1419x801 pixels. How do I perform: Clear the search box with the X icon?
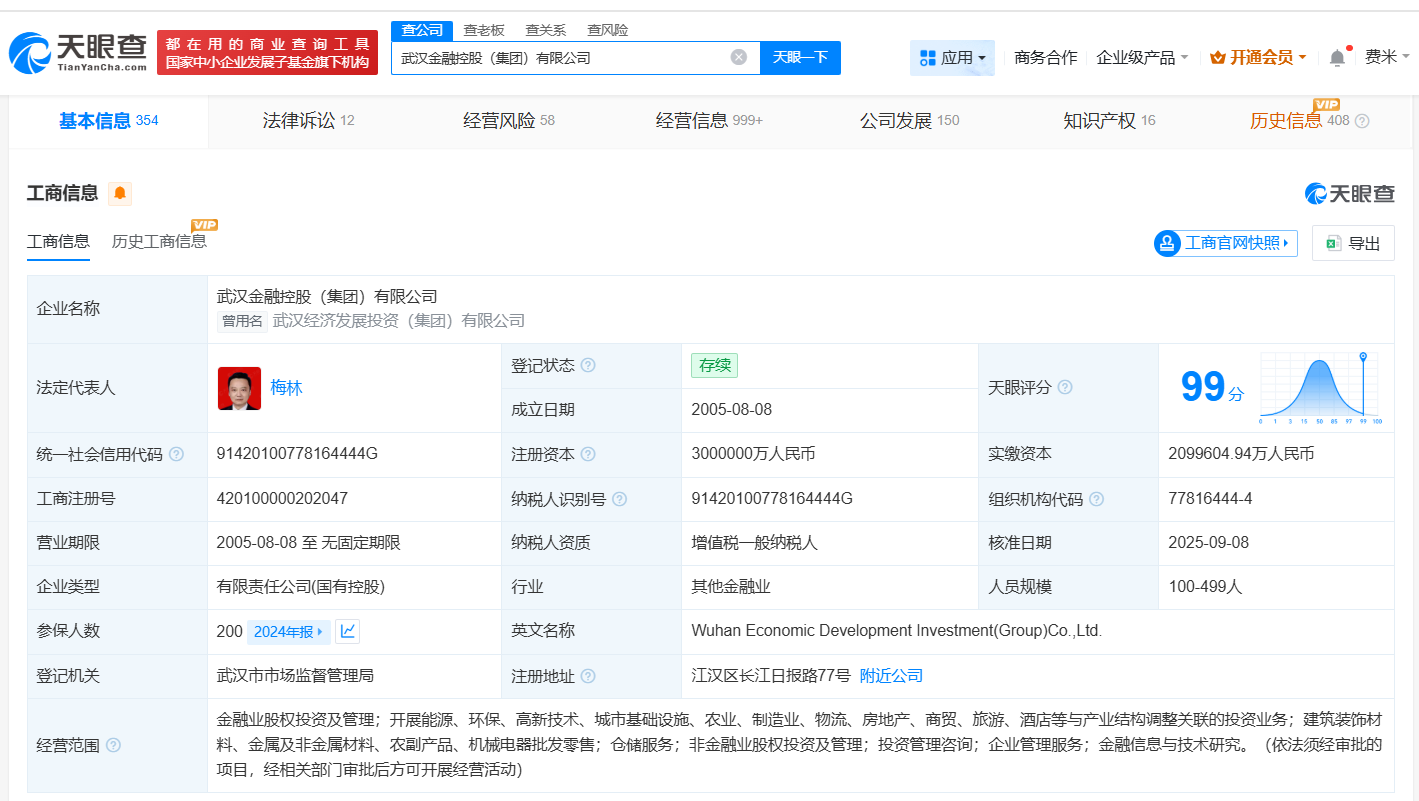[x=739, y=57]
